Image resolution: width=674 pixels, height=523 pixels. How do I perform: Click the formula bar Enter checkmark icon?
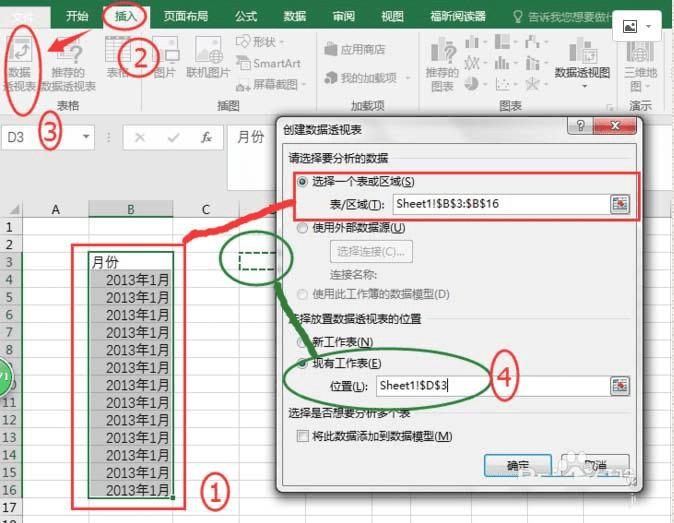173,138
